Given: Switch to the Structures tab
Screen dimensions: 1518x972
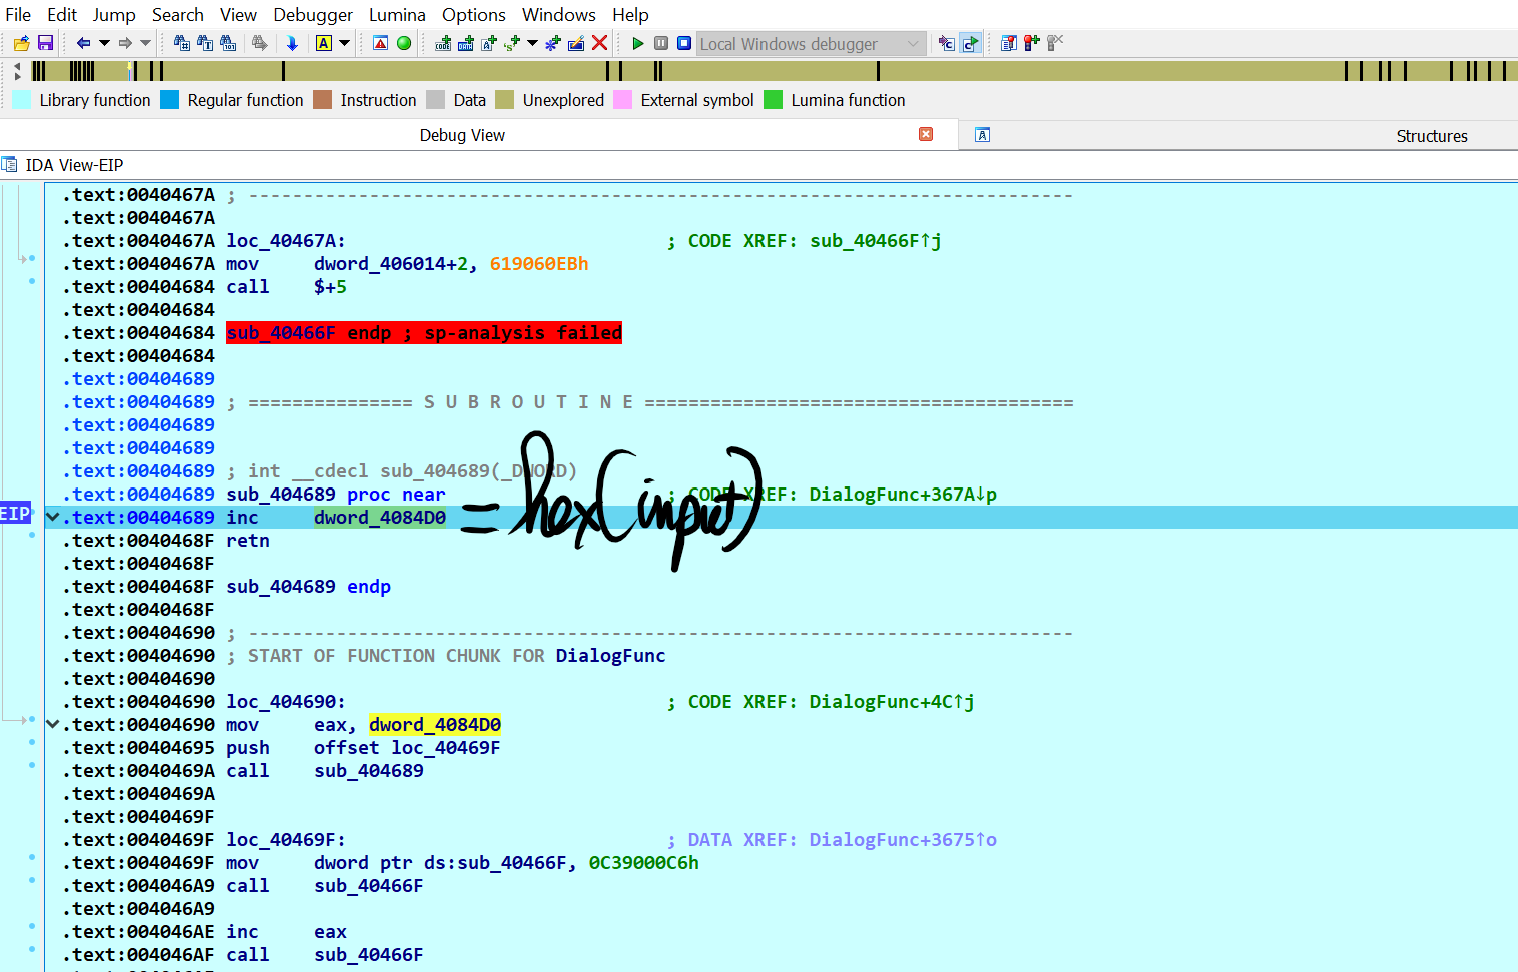Looking at the screenshot, I should (x=1432, y=136).
